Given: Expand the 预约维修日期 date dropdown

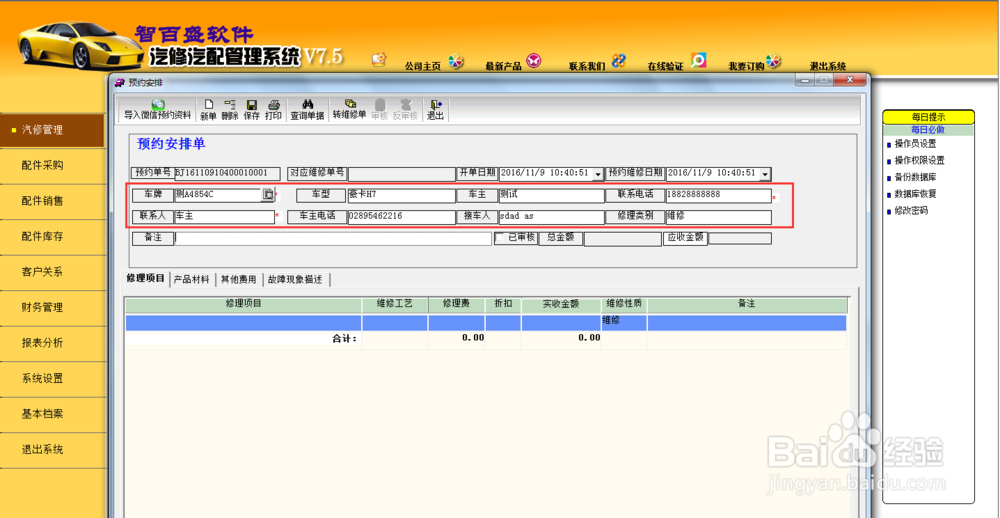Looking at the screenshot, I should click(765, 174).
